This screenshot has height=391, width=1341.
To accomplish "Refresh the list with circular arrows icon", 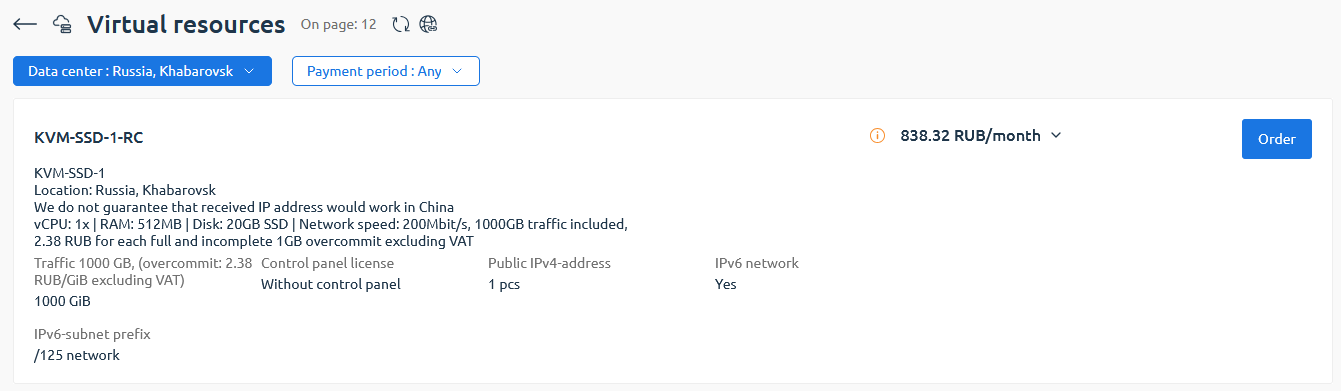I will 401,24.
